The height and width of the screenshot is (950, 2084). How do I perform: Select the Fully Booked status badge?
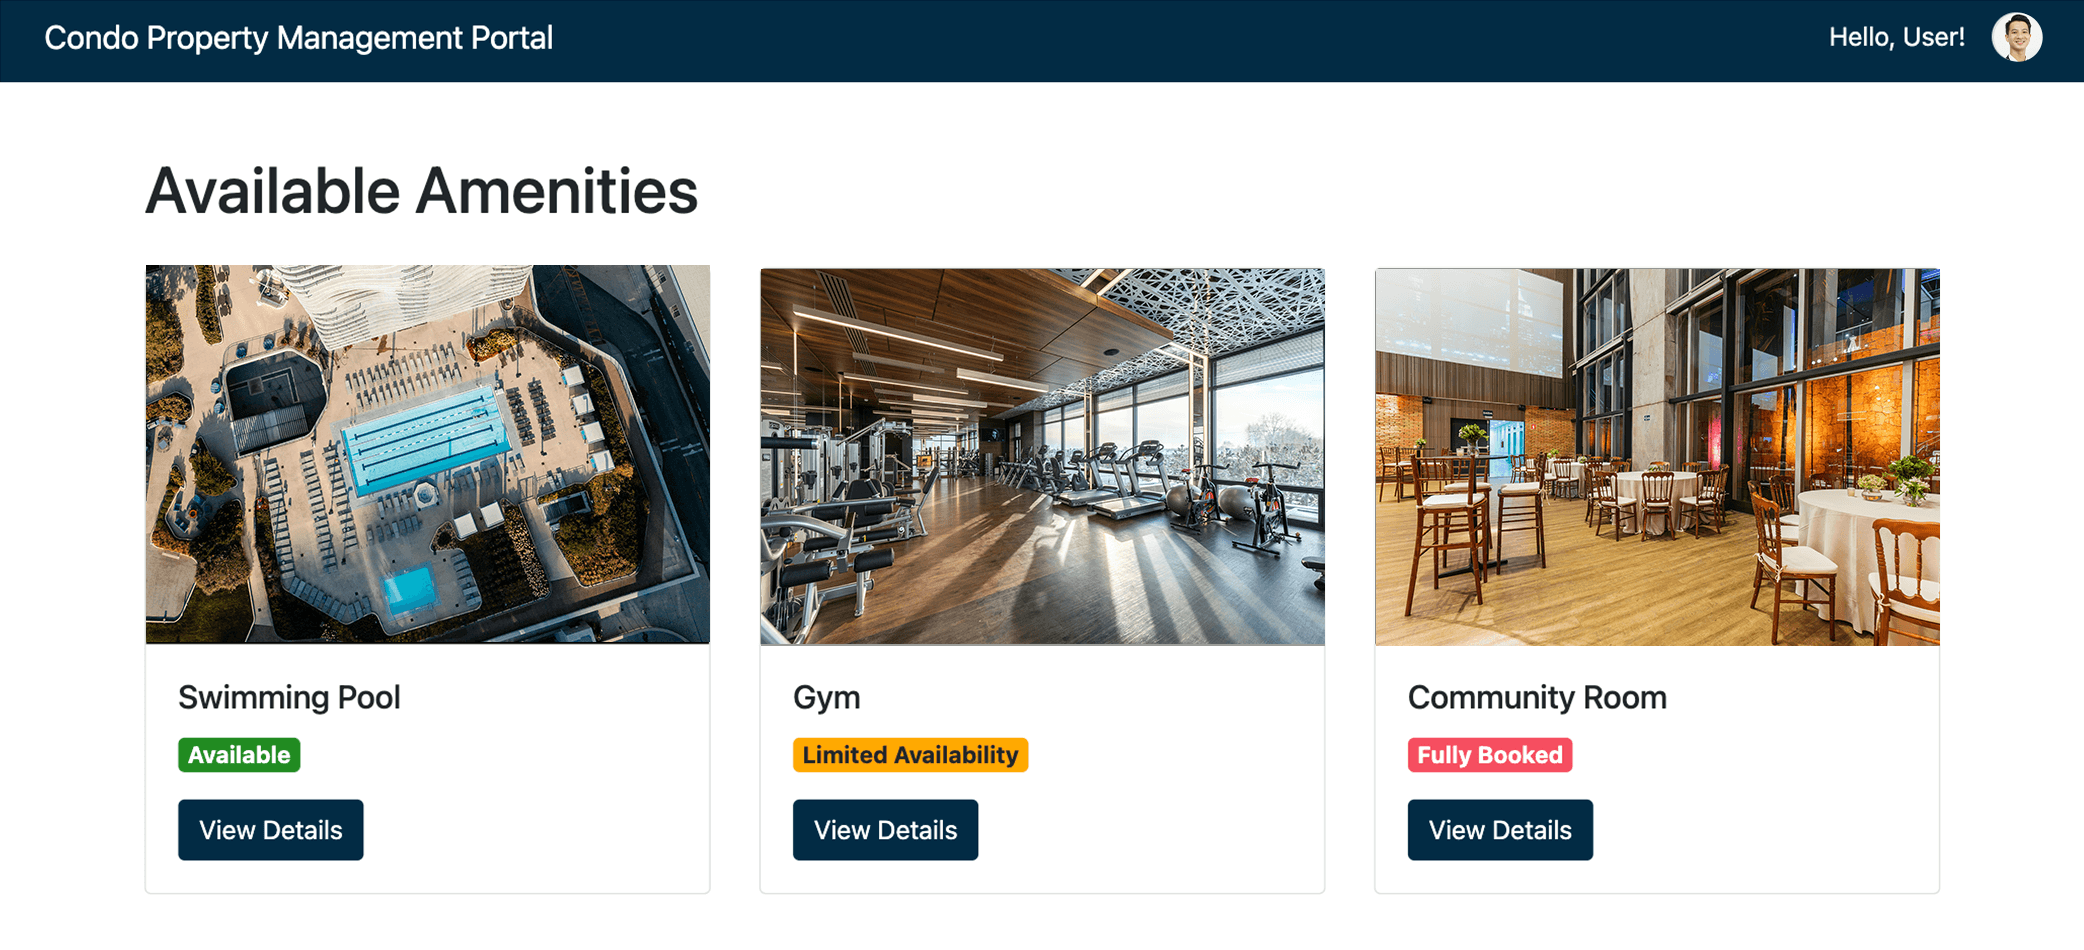click(x=1489, y=755)
